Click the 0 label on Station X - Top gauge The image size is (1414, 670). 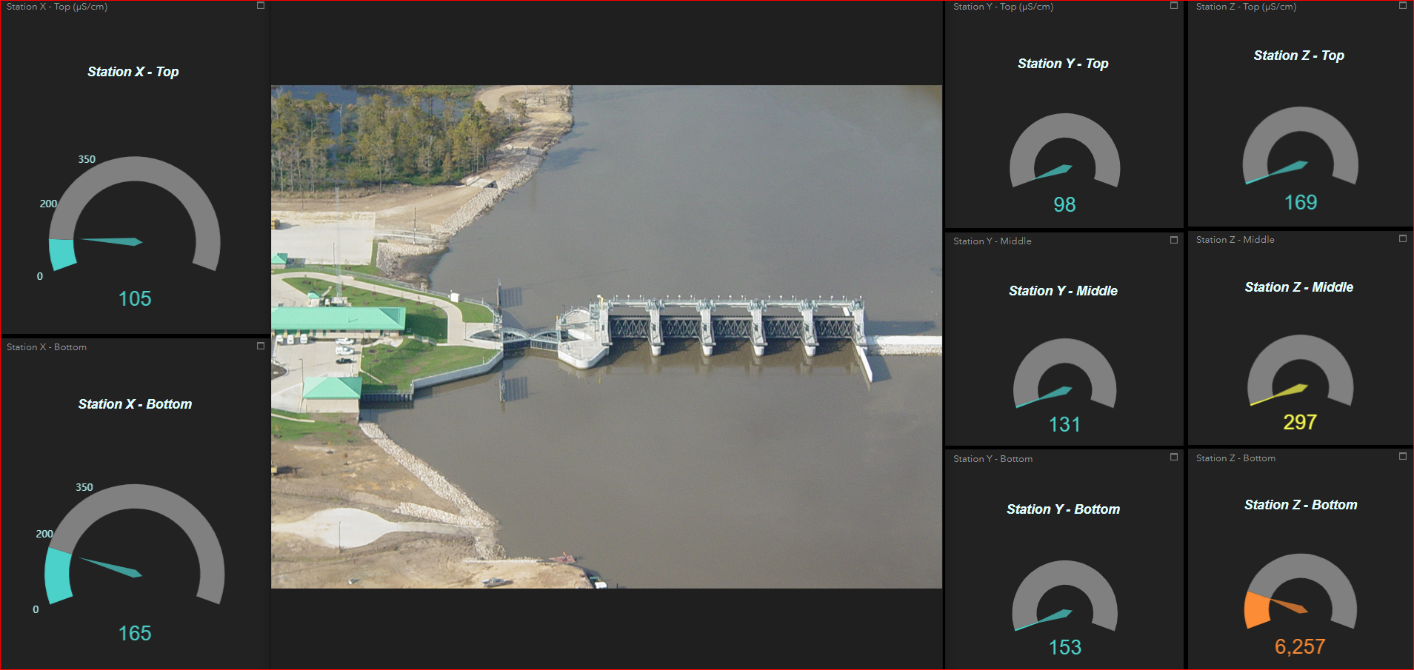[x=40, y=276]
